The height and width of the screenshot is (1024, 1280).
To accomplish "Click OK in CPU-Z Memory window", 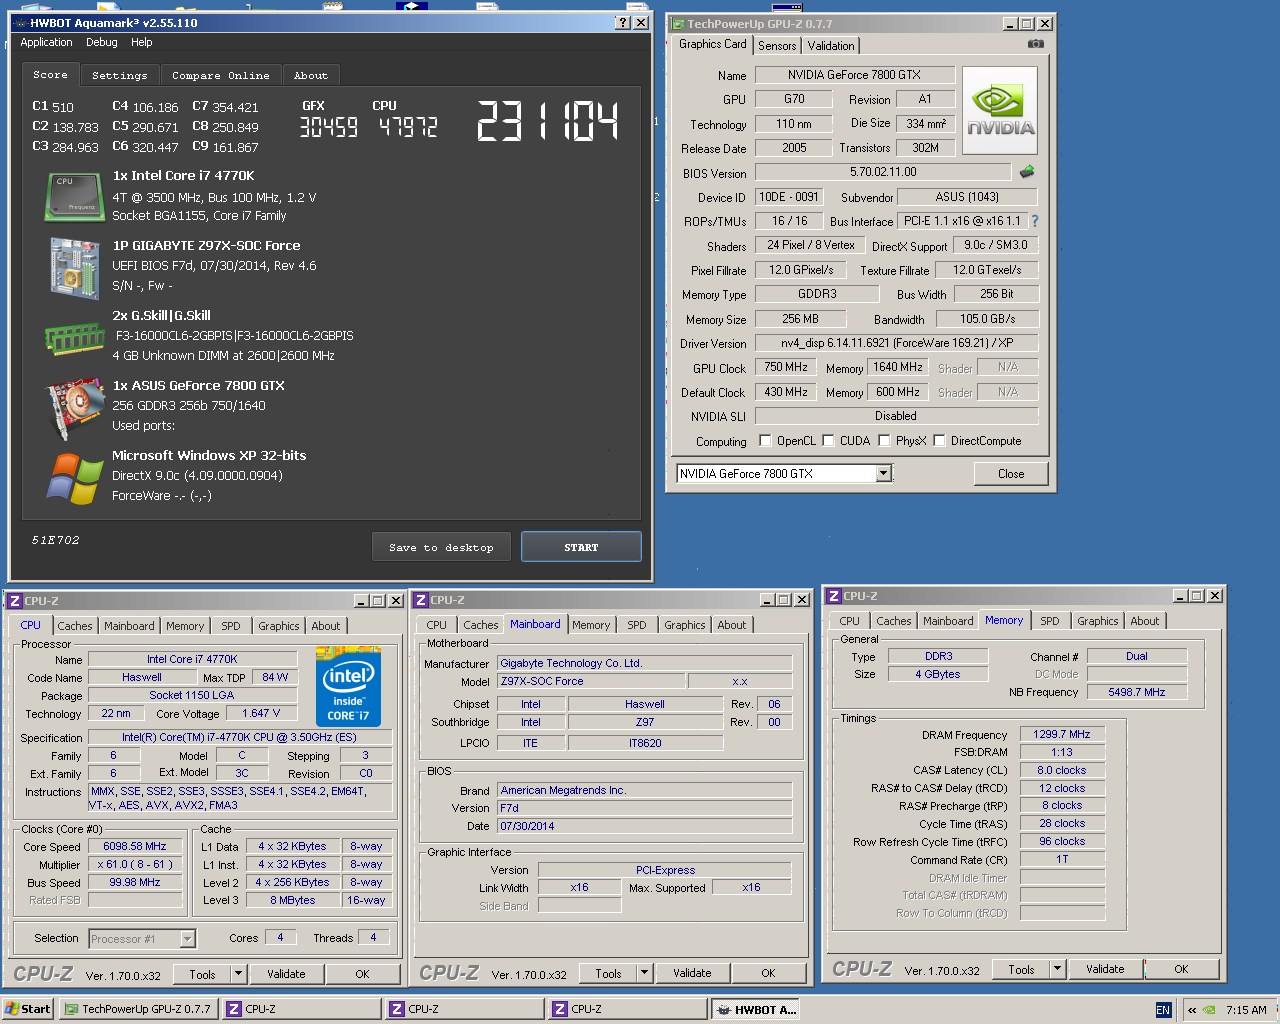I will click(1181, 969).
